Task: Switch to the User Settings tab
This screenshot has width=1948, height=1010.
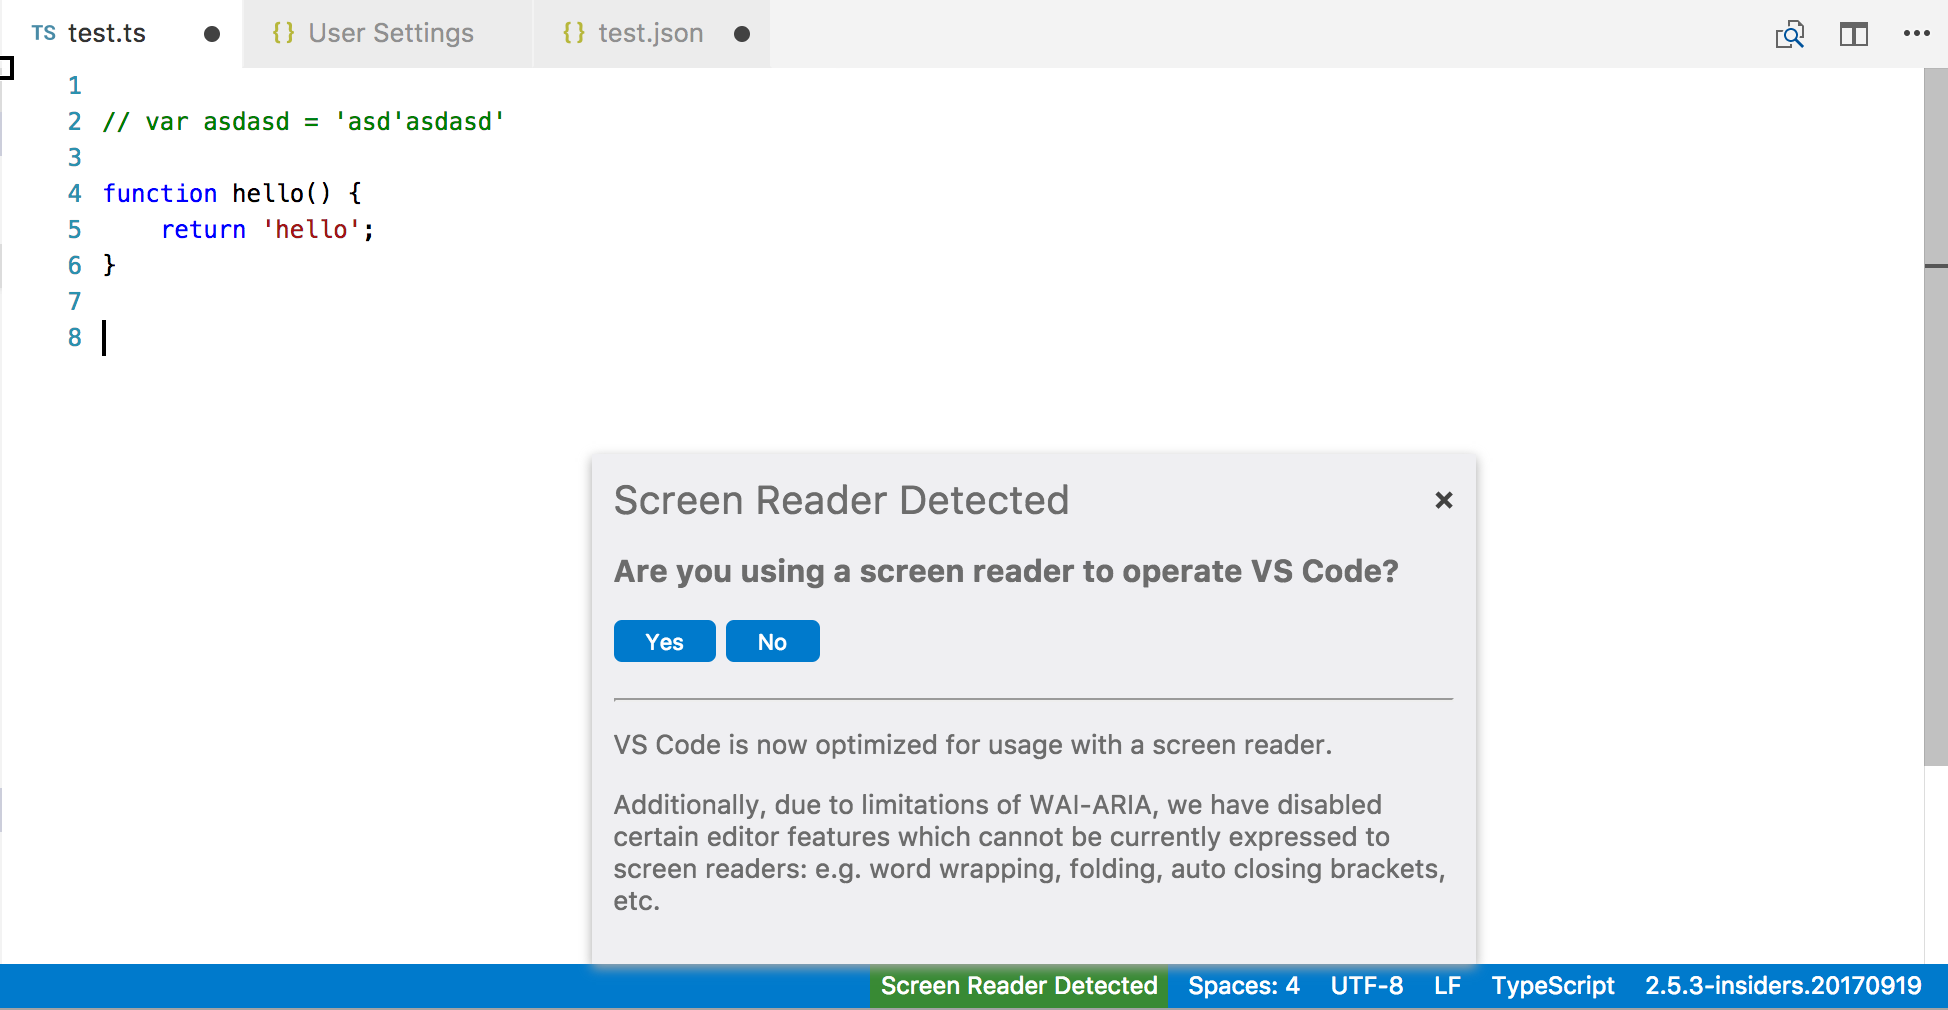Action: (388, 34)
